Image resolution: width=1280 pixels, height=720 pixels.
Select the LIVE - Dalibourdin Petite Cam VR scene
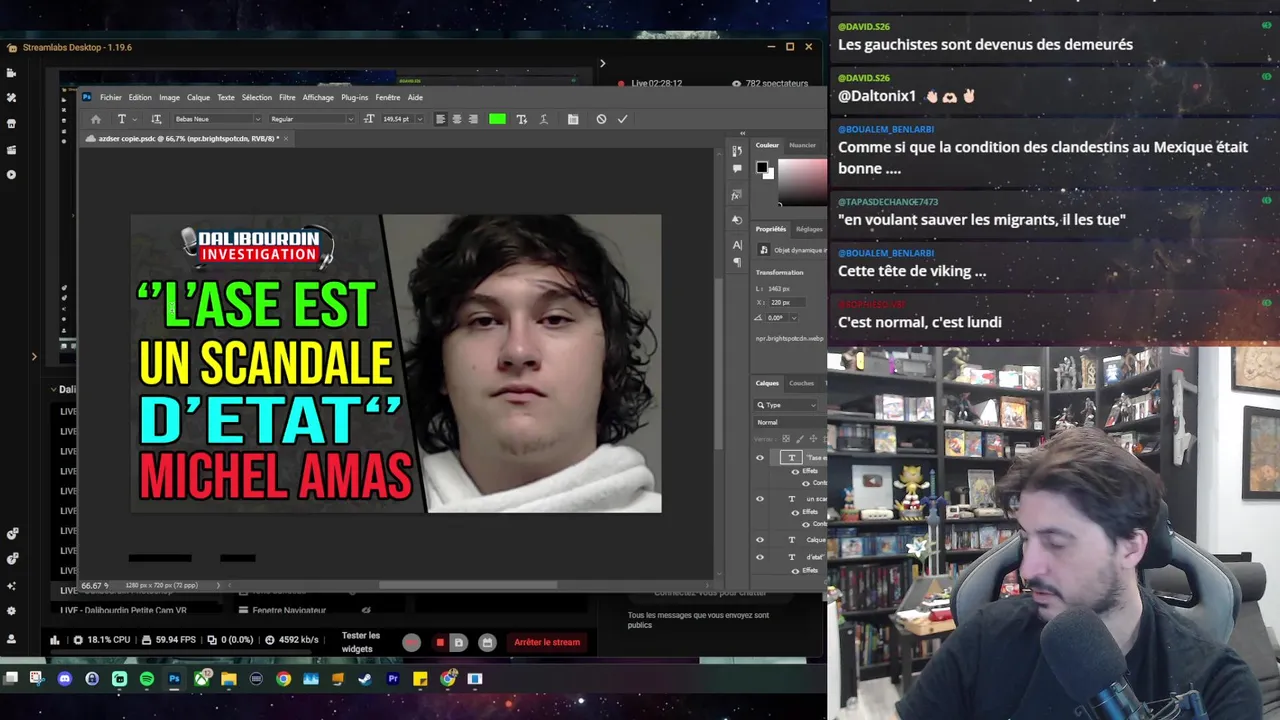[x=123, y=610]
